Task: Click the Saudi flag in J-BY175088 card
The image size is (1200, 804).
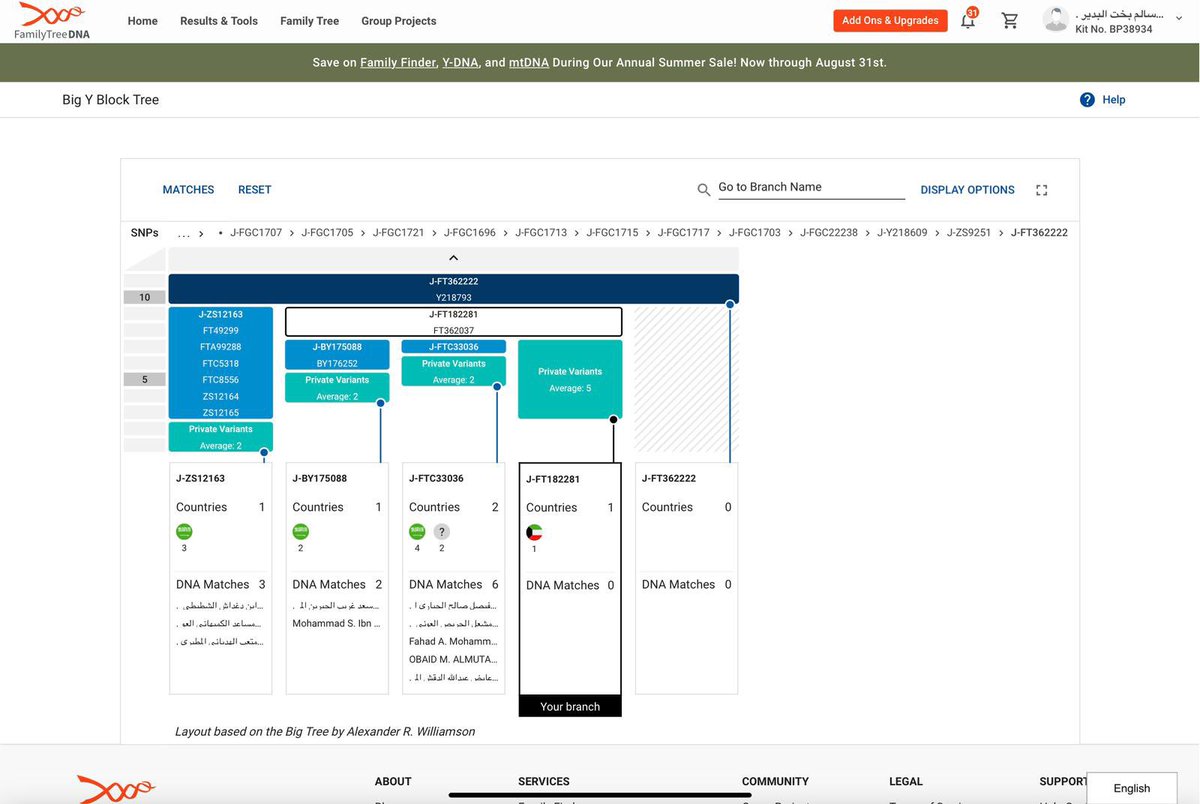Action: [x=301, y=532]
